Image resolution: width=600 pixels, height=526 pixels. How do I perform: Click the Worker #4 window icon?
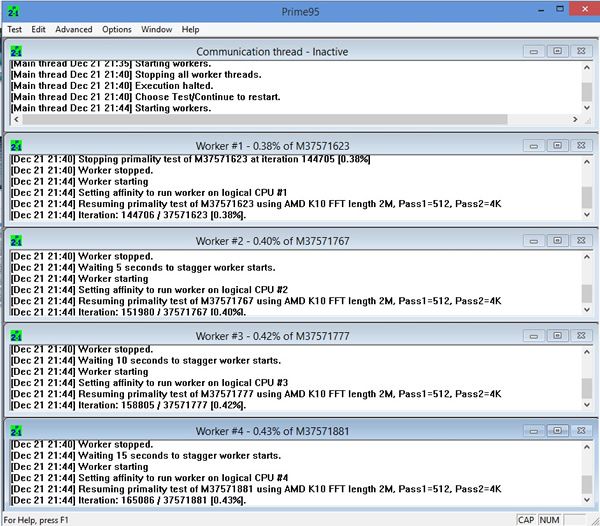click(x=16, y=431)
